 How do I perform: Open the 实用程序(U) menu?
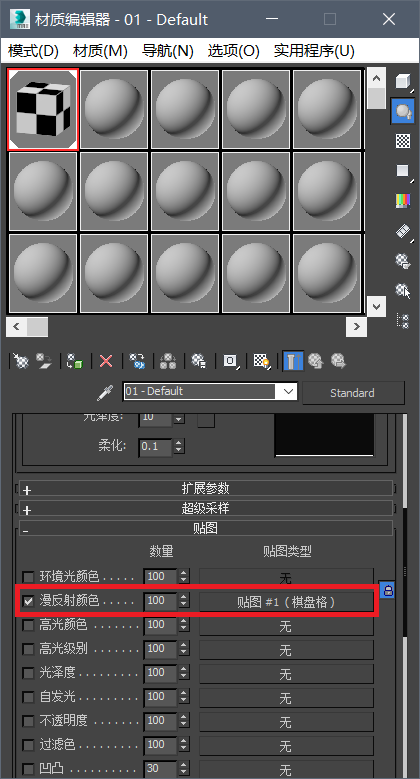click(314, 51)
